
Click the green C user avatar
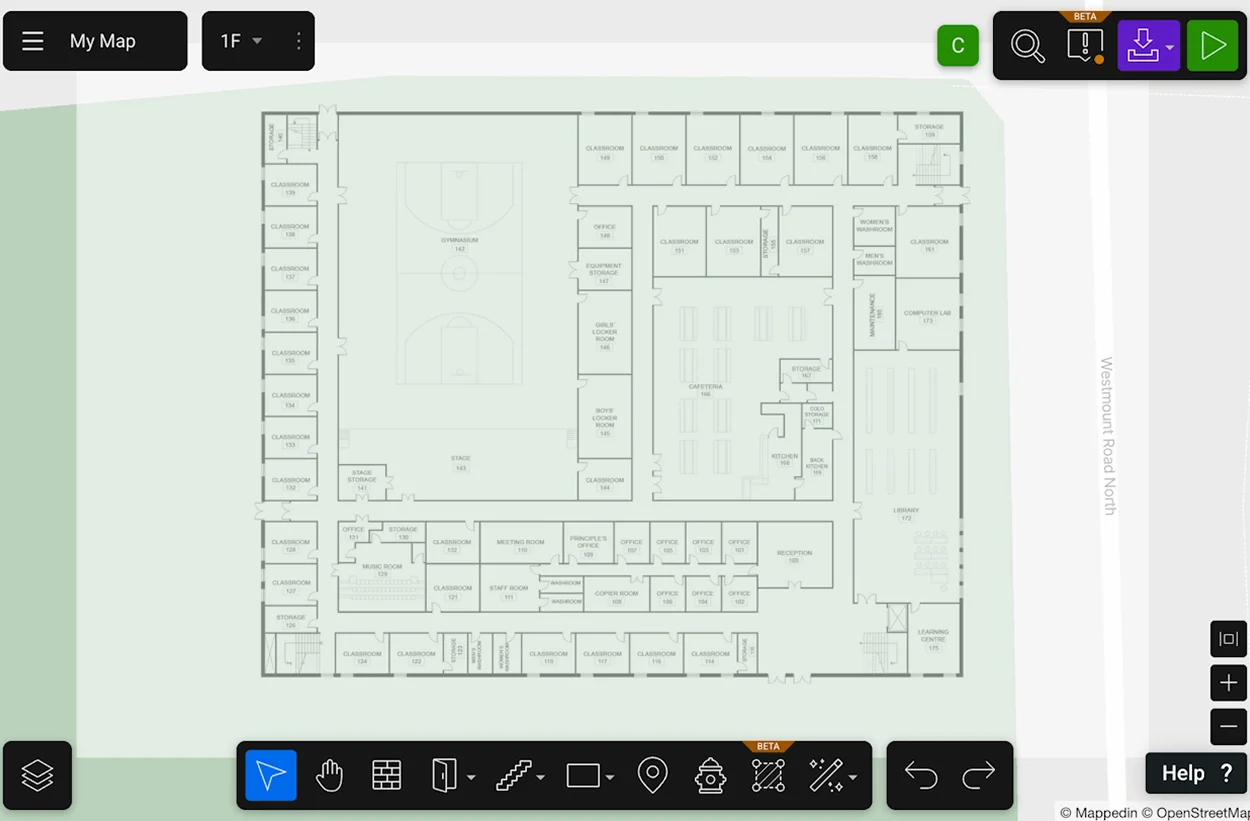957,46
